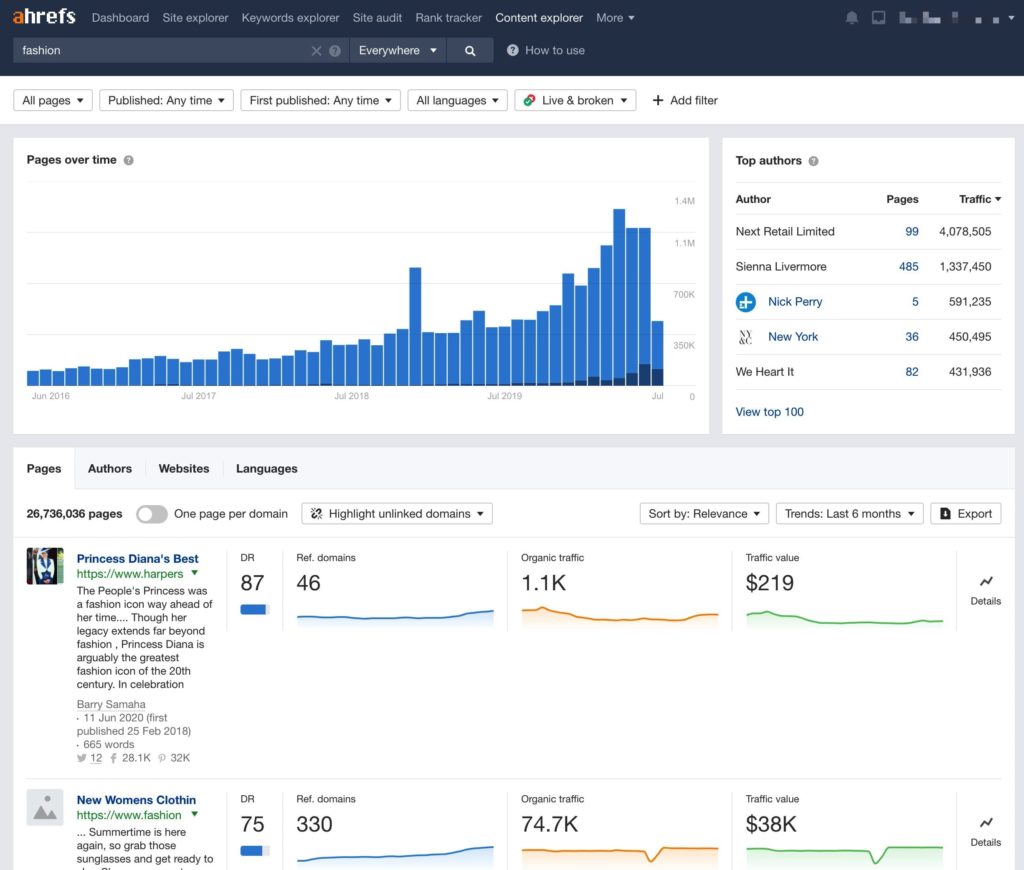Click We Heart It pages count 82
This screenshot has width=1024, height=870.
point(912,372)
